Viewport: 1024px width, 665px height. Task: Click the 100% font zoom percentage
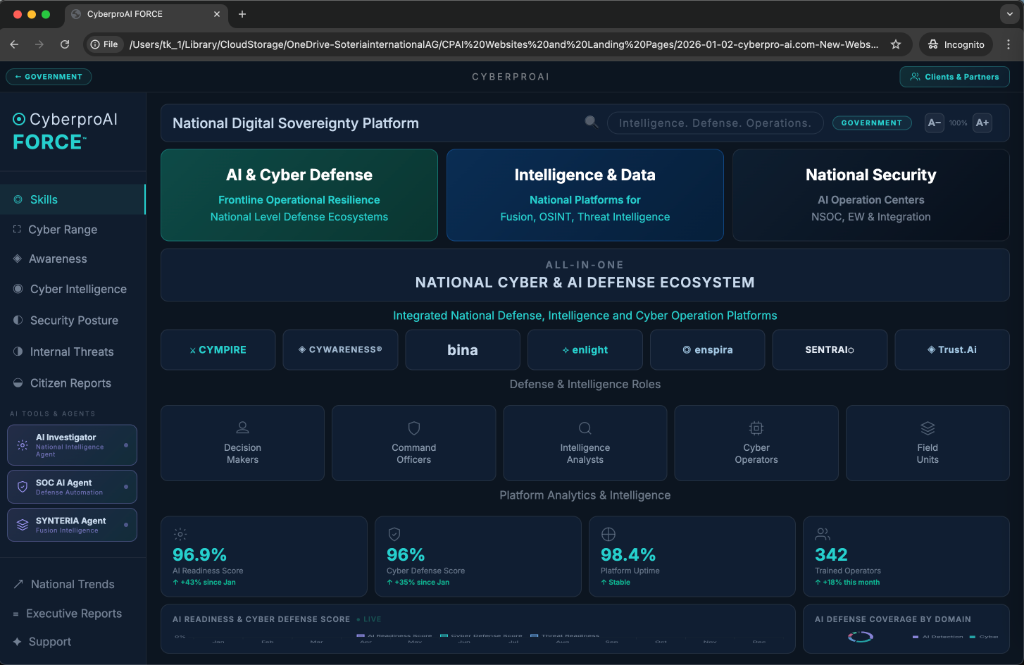click(x=958, y=123)
